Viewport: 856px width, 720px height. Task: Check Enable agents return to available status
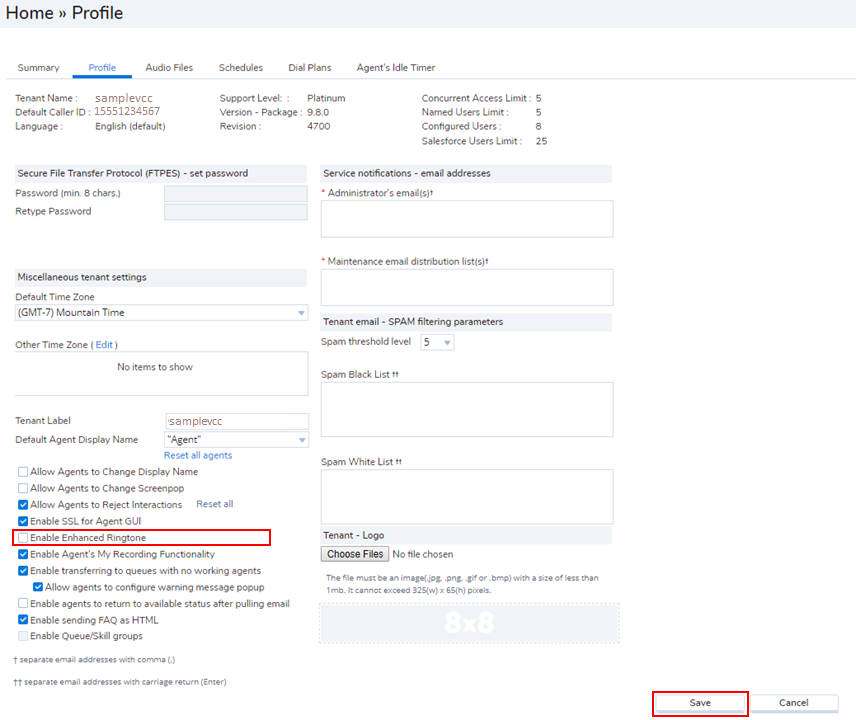tap(23, 603)
